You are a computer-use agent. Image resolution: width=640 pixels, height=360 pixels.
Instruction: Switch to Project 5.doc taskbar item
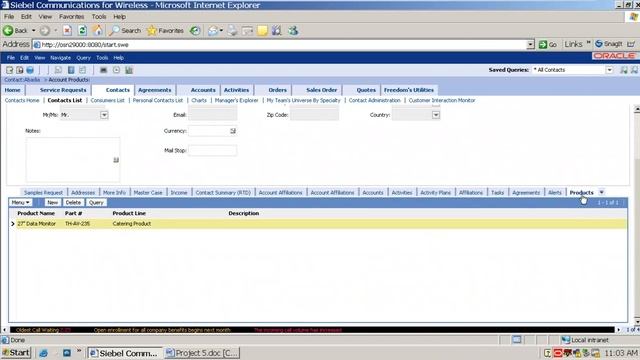point(202,353)
